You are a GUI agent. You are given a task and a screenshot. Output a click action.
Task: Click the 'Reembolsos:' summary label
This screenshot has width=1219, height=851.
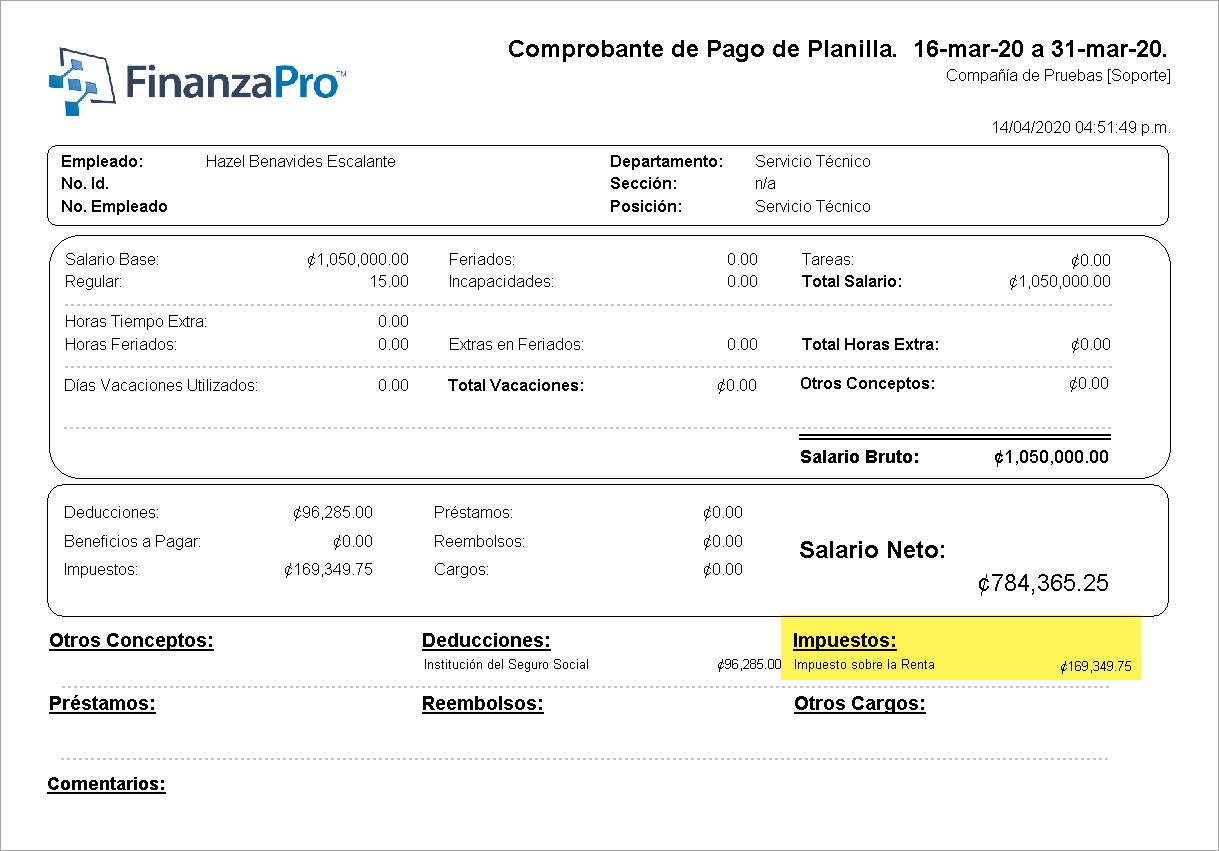(x=480, y=542)
